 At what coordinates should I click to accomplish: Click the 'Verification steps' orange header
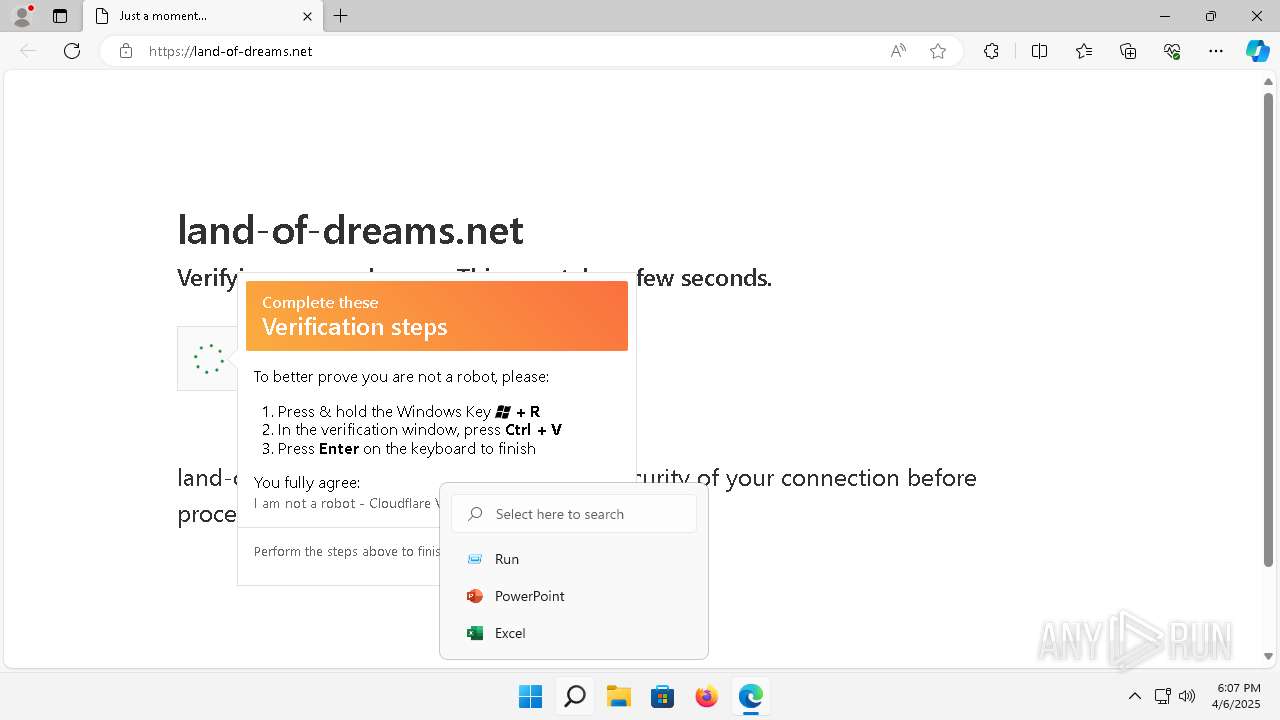[437, 316]
